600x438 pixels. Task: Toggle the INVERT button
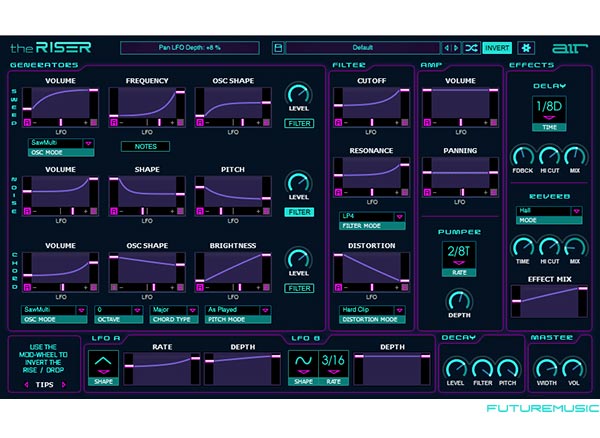[x=497, y=48]
